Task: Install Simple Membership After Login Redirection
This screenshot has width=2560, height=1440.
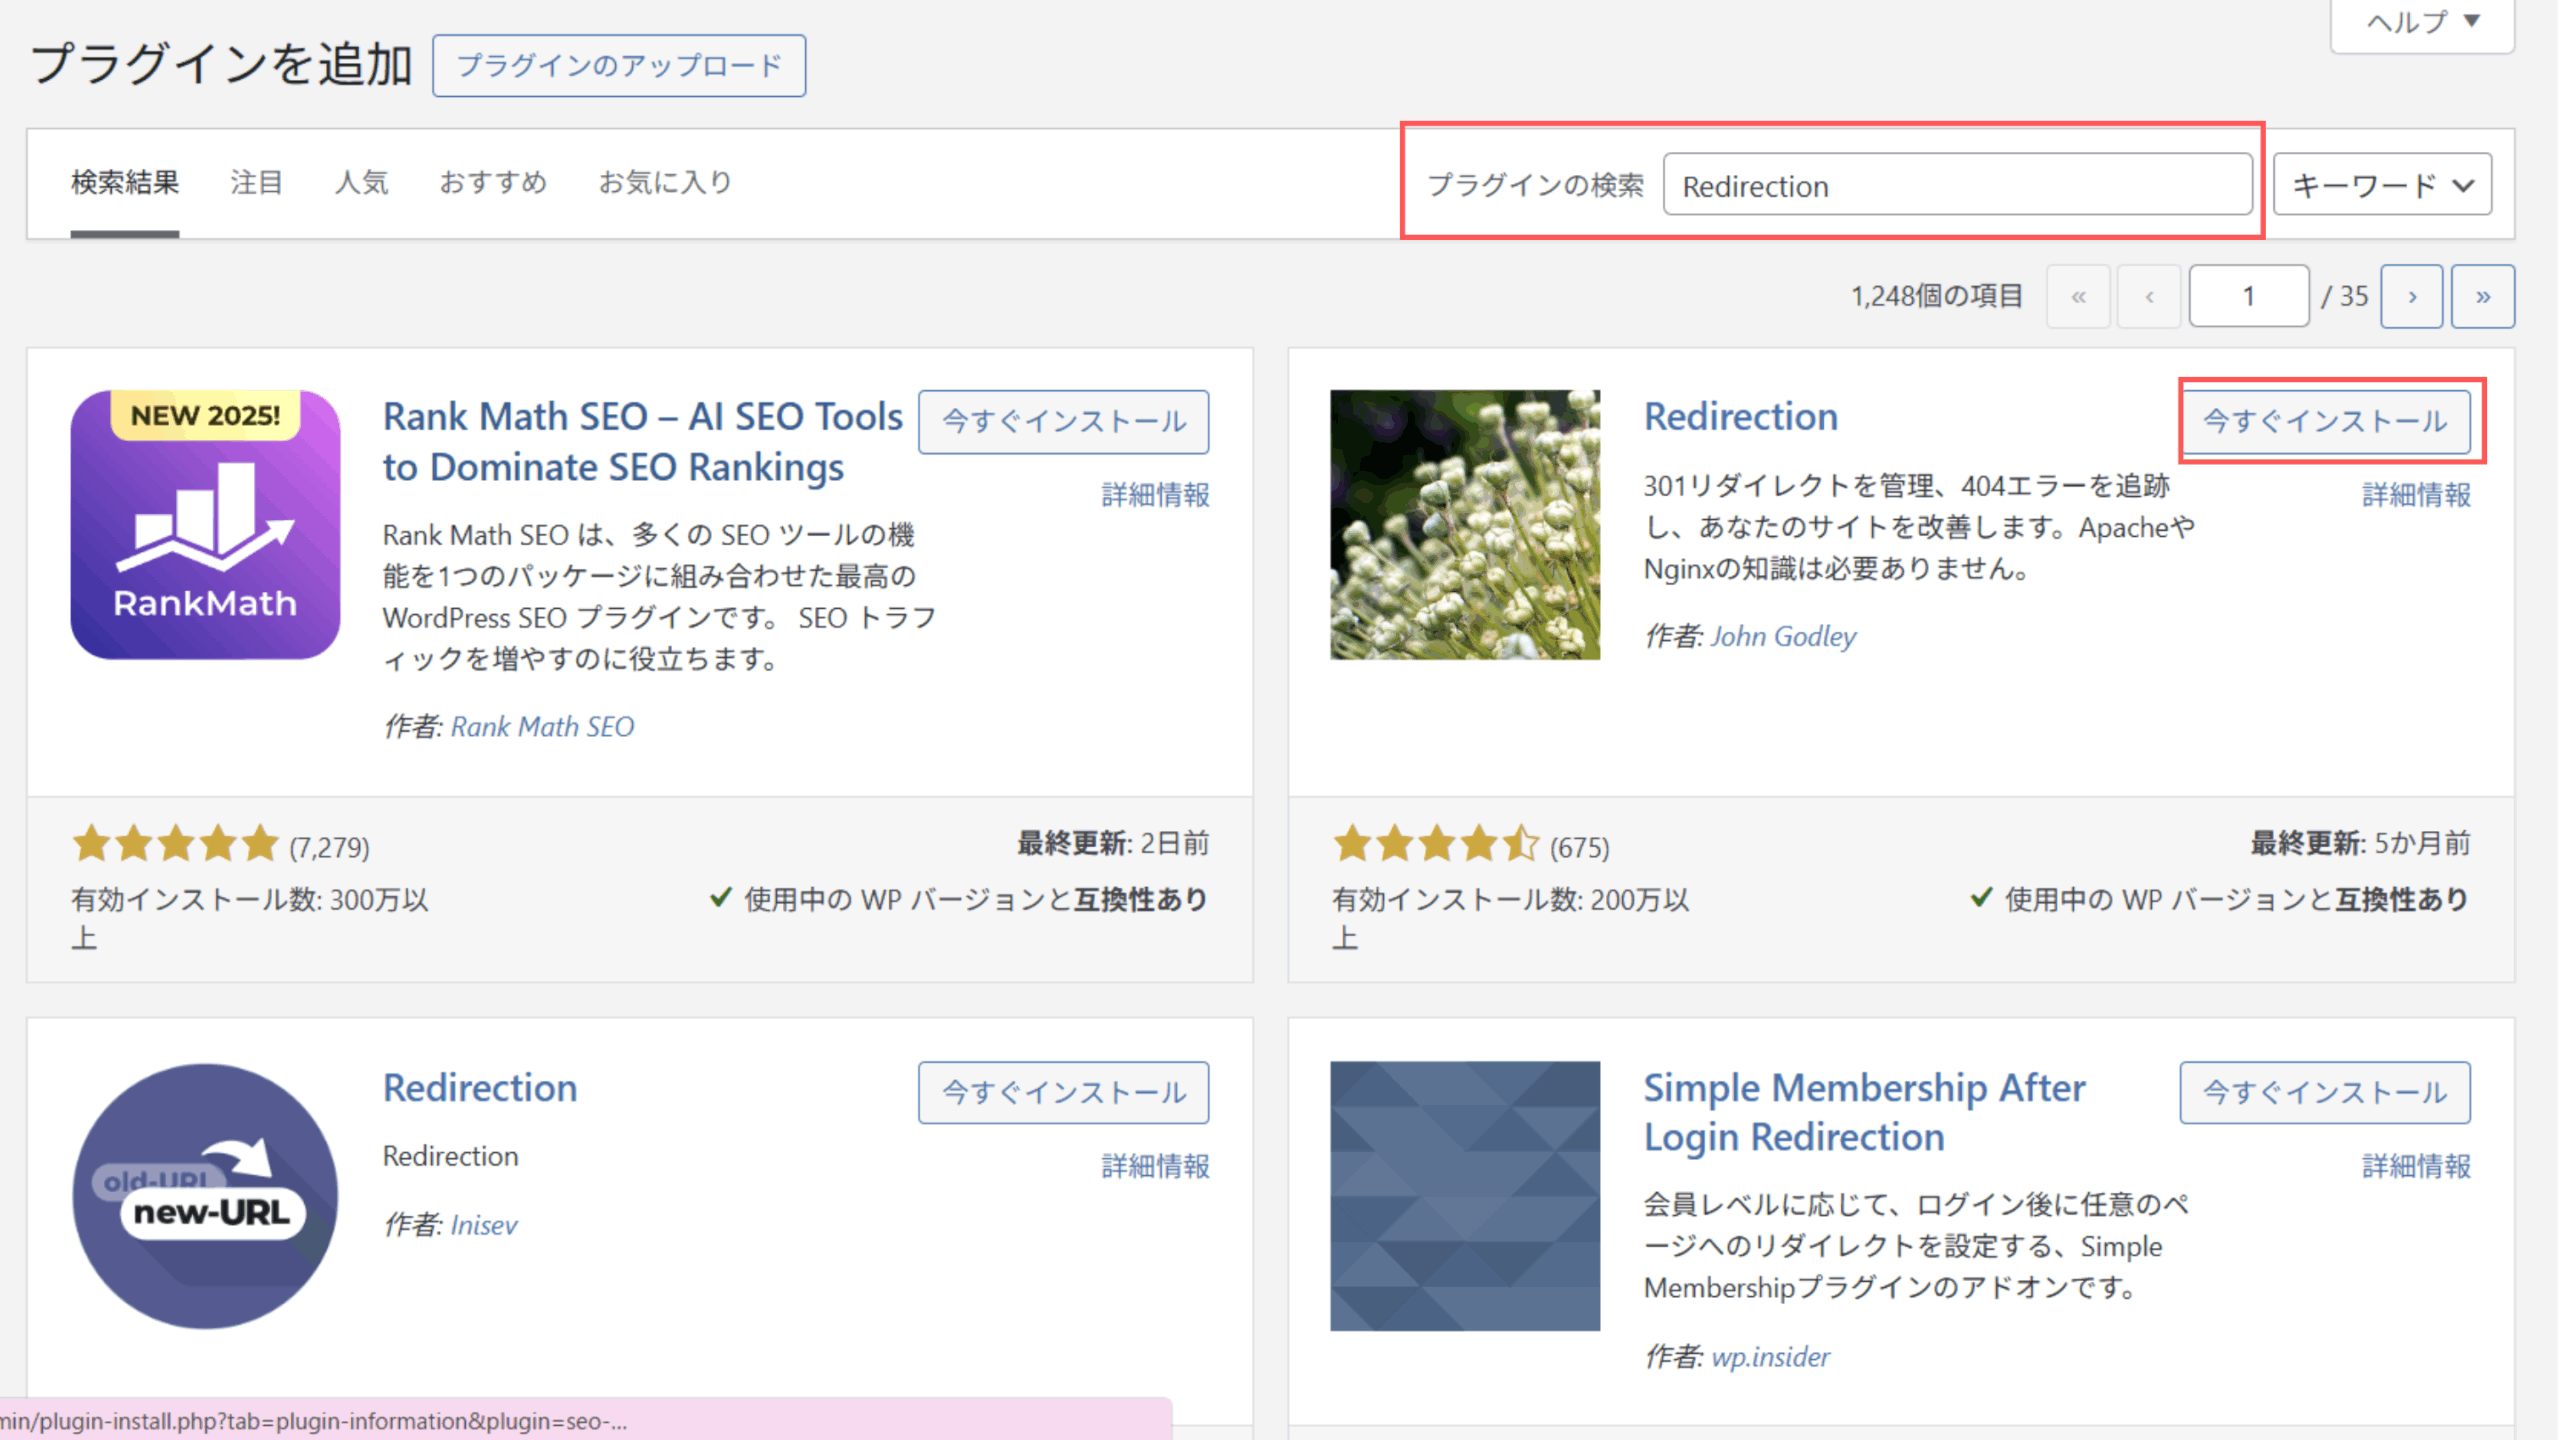Action: click(x=2325, y=1092)
